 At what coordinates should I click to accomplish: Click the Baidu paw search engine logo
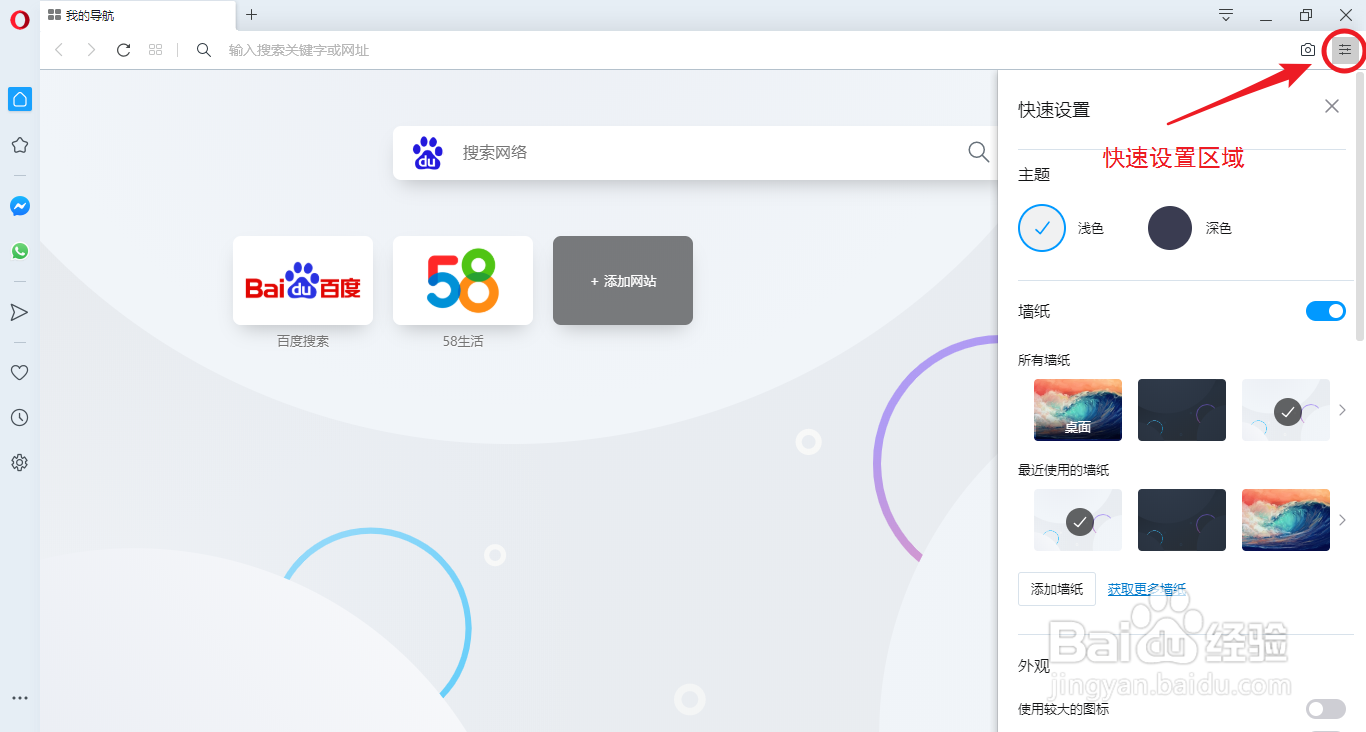click(428, 153)
